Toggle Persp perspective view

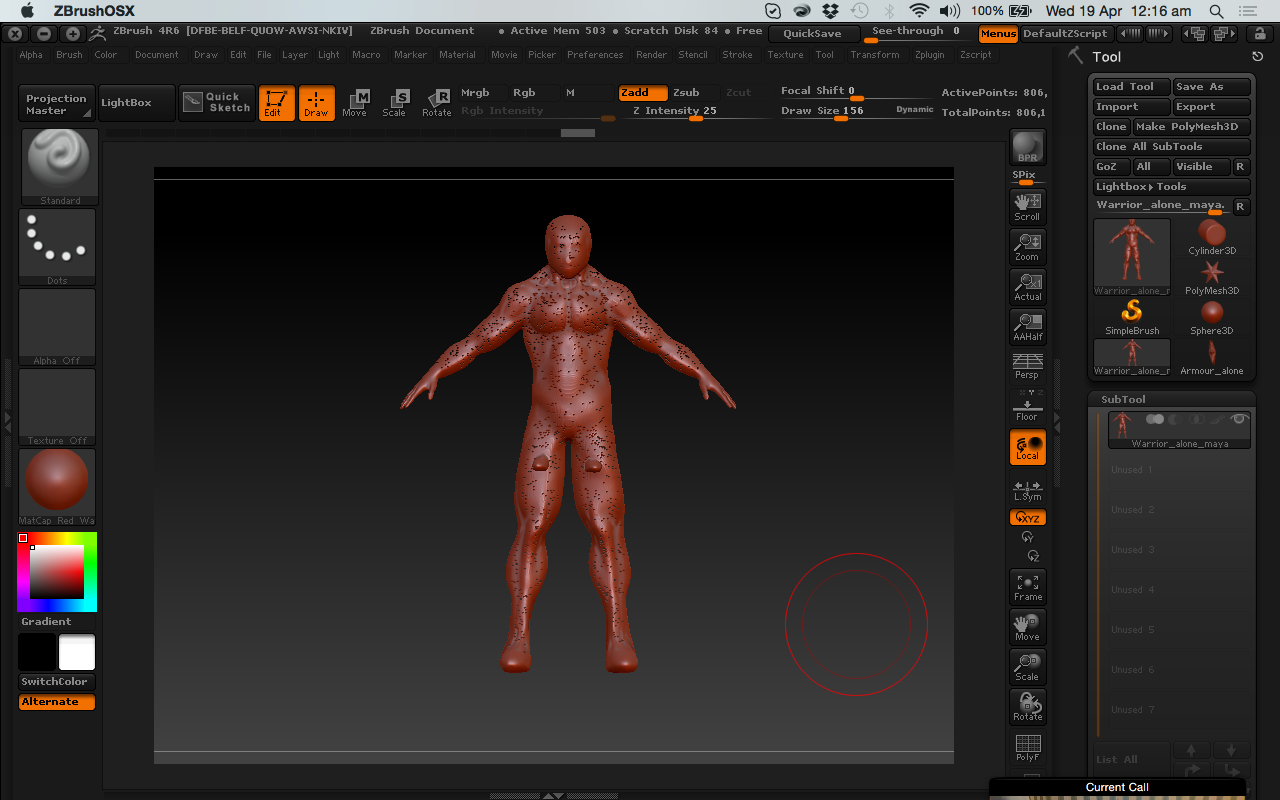1028,366
